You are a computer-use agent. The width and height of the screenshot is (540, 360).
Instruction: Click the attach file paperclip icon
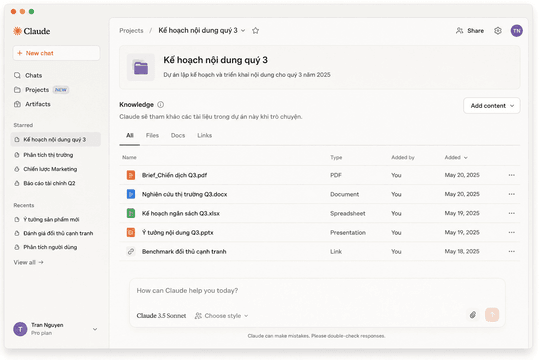tap(473, 315)
